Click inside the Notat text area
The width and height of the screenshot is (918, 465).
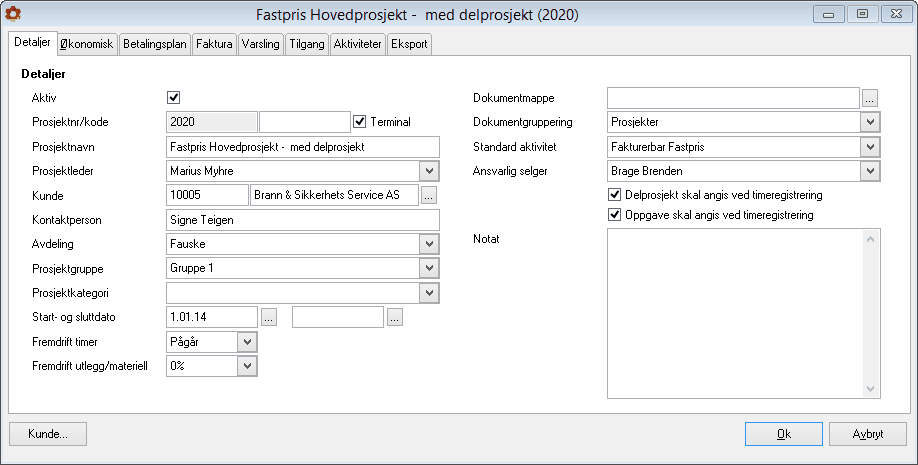pos(735,313)
